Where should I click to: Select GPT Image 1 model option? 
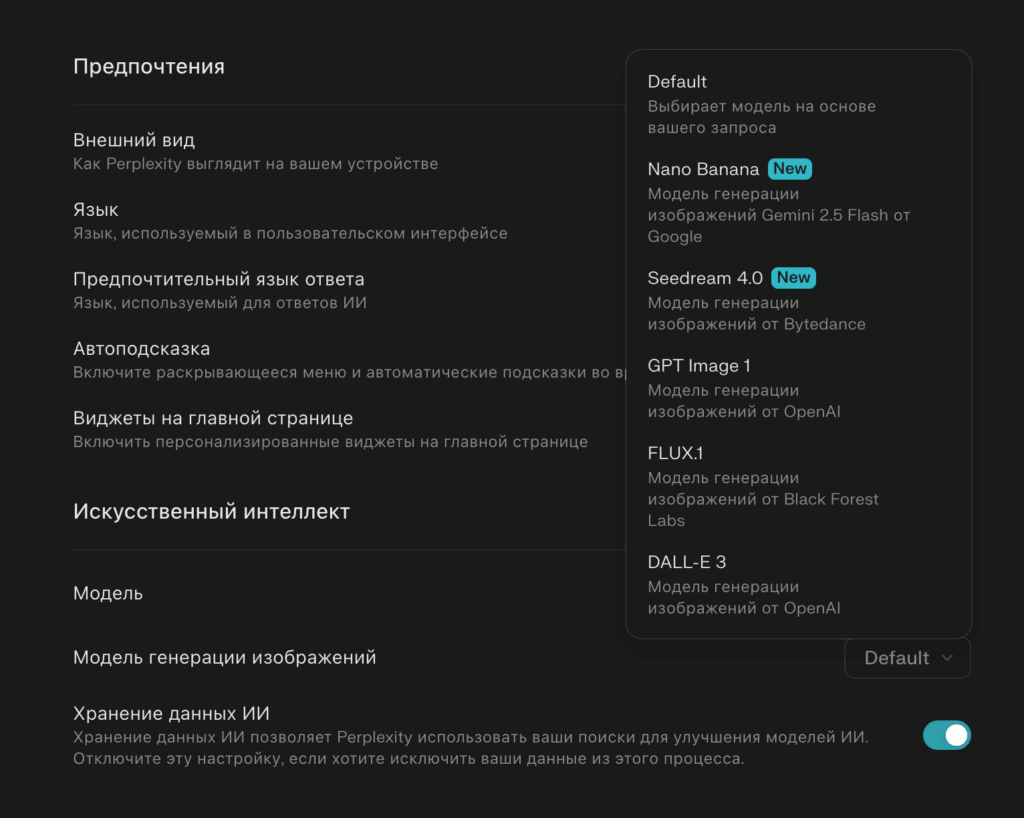(699, 366)
